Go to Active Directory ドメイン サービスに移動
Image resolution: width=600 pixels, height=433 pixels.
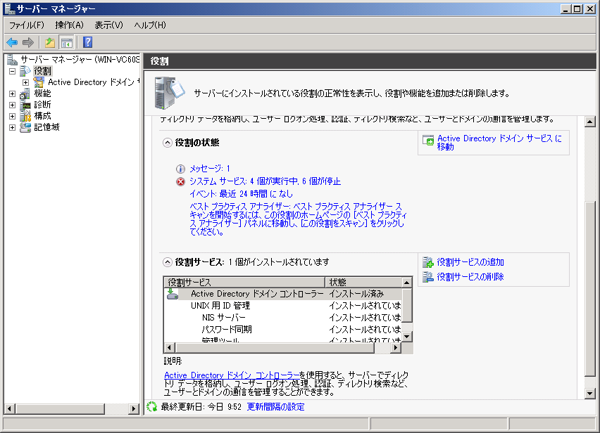(x=499, y=143)
